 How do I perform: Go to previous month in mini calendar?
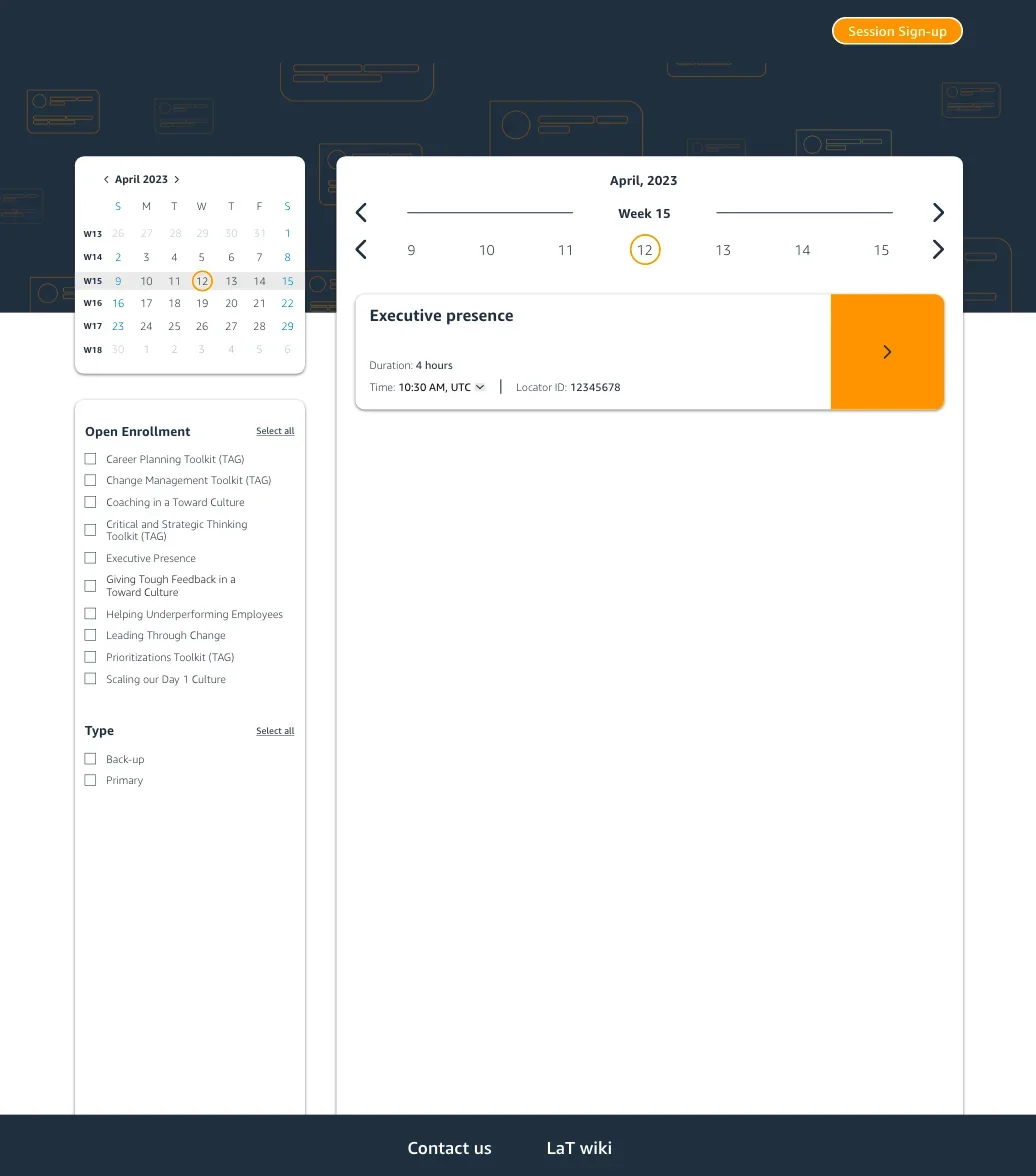[x=106, y=179]
